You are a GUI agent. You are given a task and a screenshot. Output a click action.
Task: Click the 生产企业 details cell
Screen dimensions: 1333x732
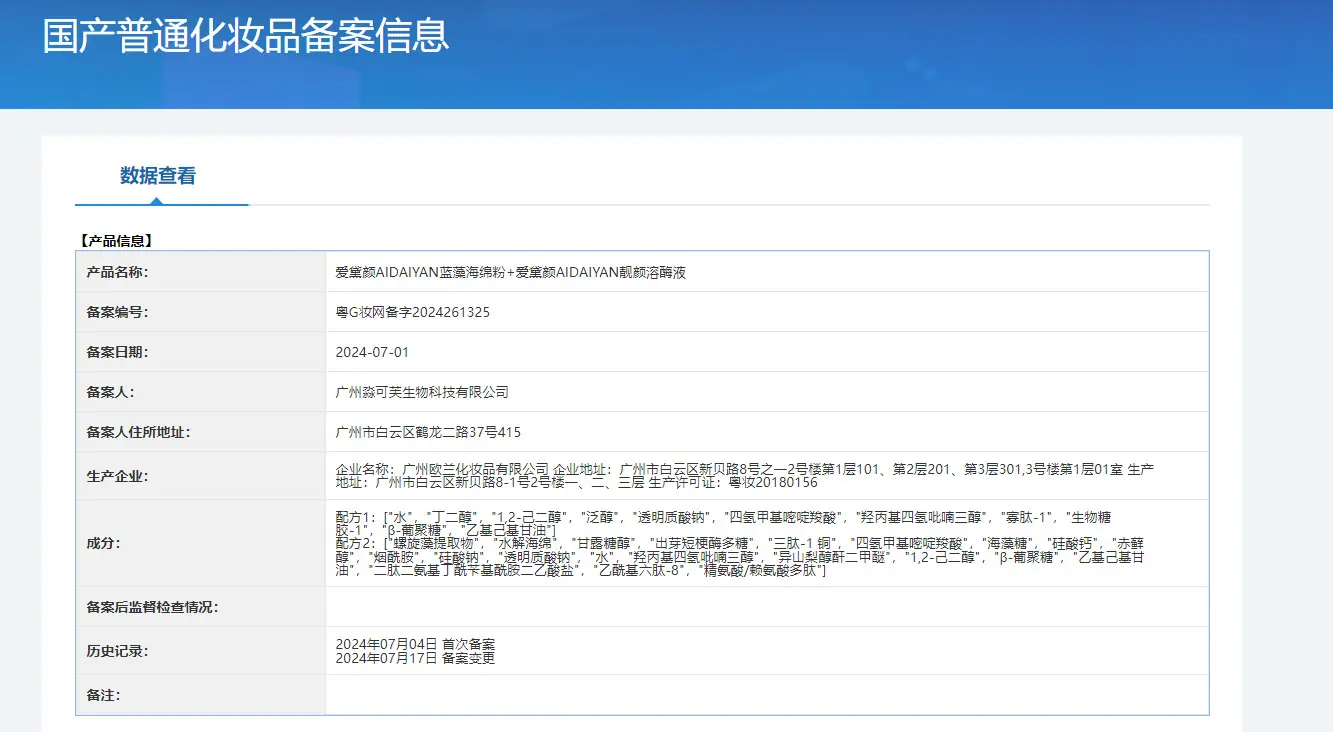coord(767,476)
